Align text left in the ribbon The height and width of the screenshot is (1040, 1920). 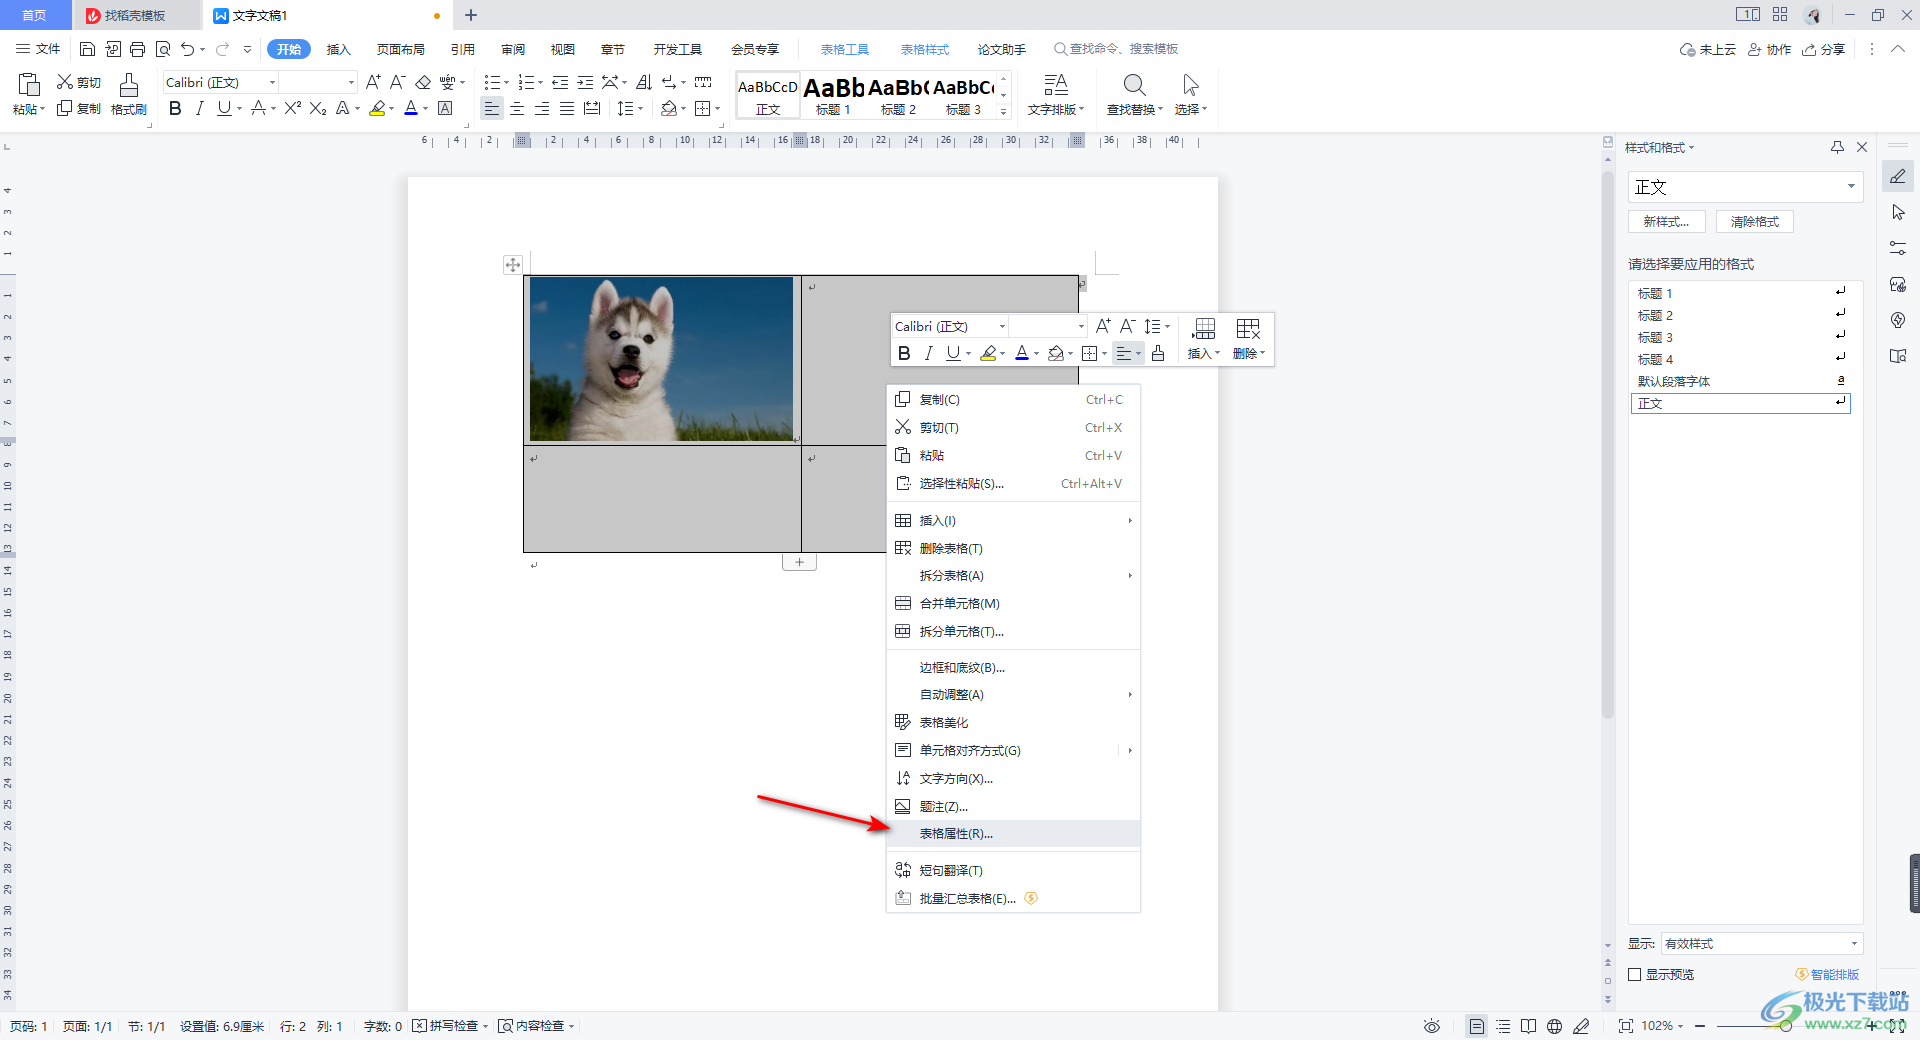click(491, 108)
